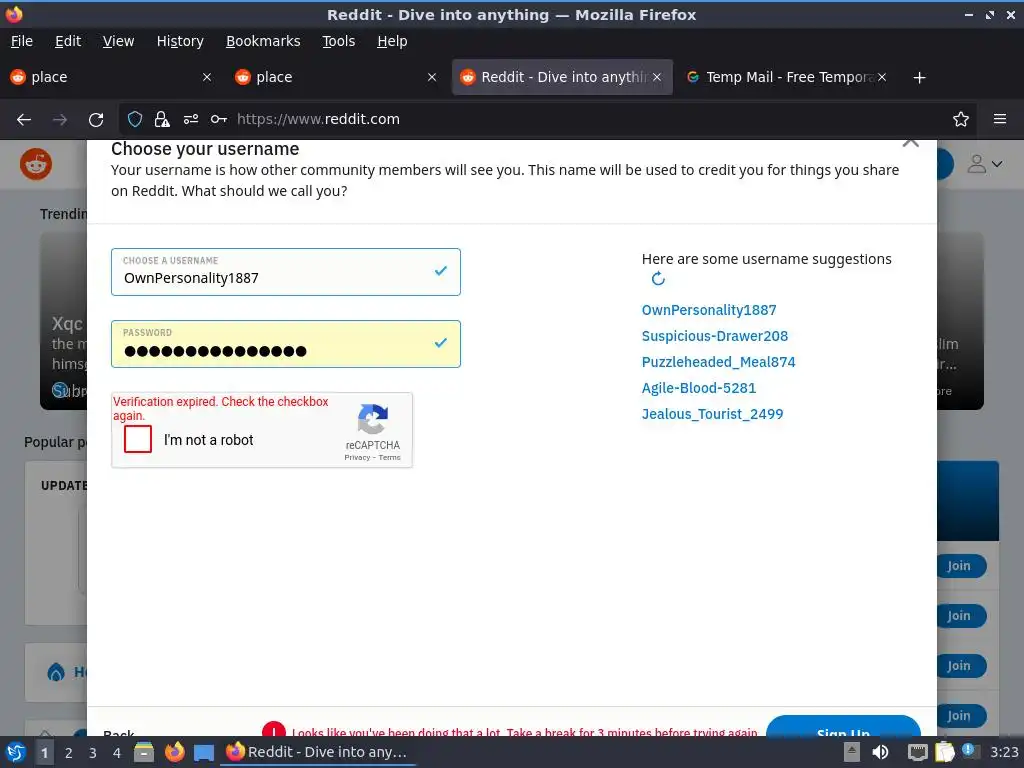Select suggestion Puzzleheaded_Meal874
The width and height of the screenshot is (1024, 768).
click(x=718, y=362)
